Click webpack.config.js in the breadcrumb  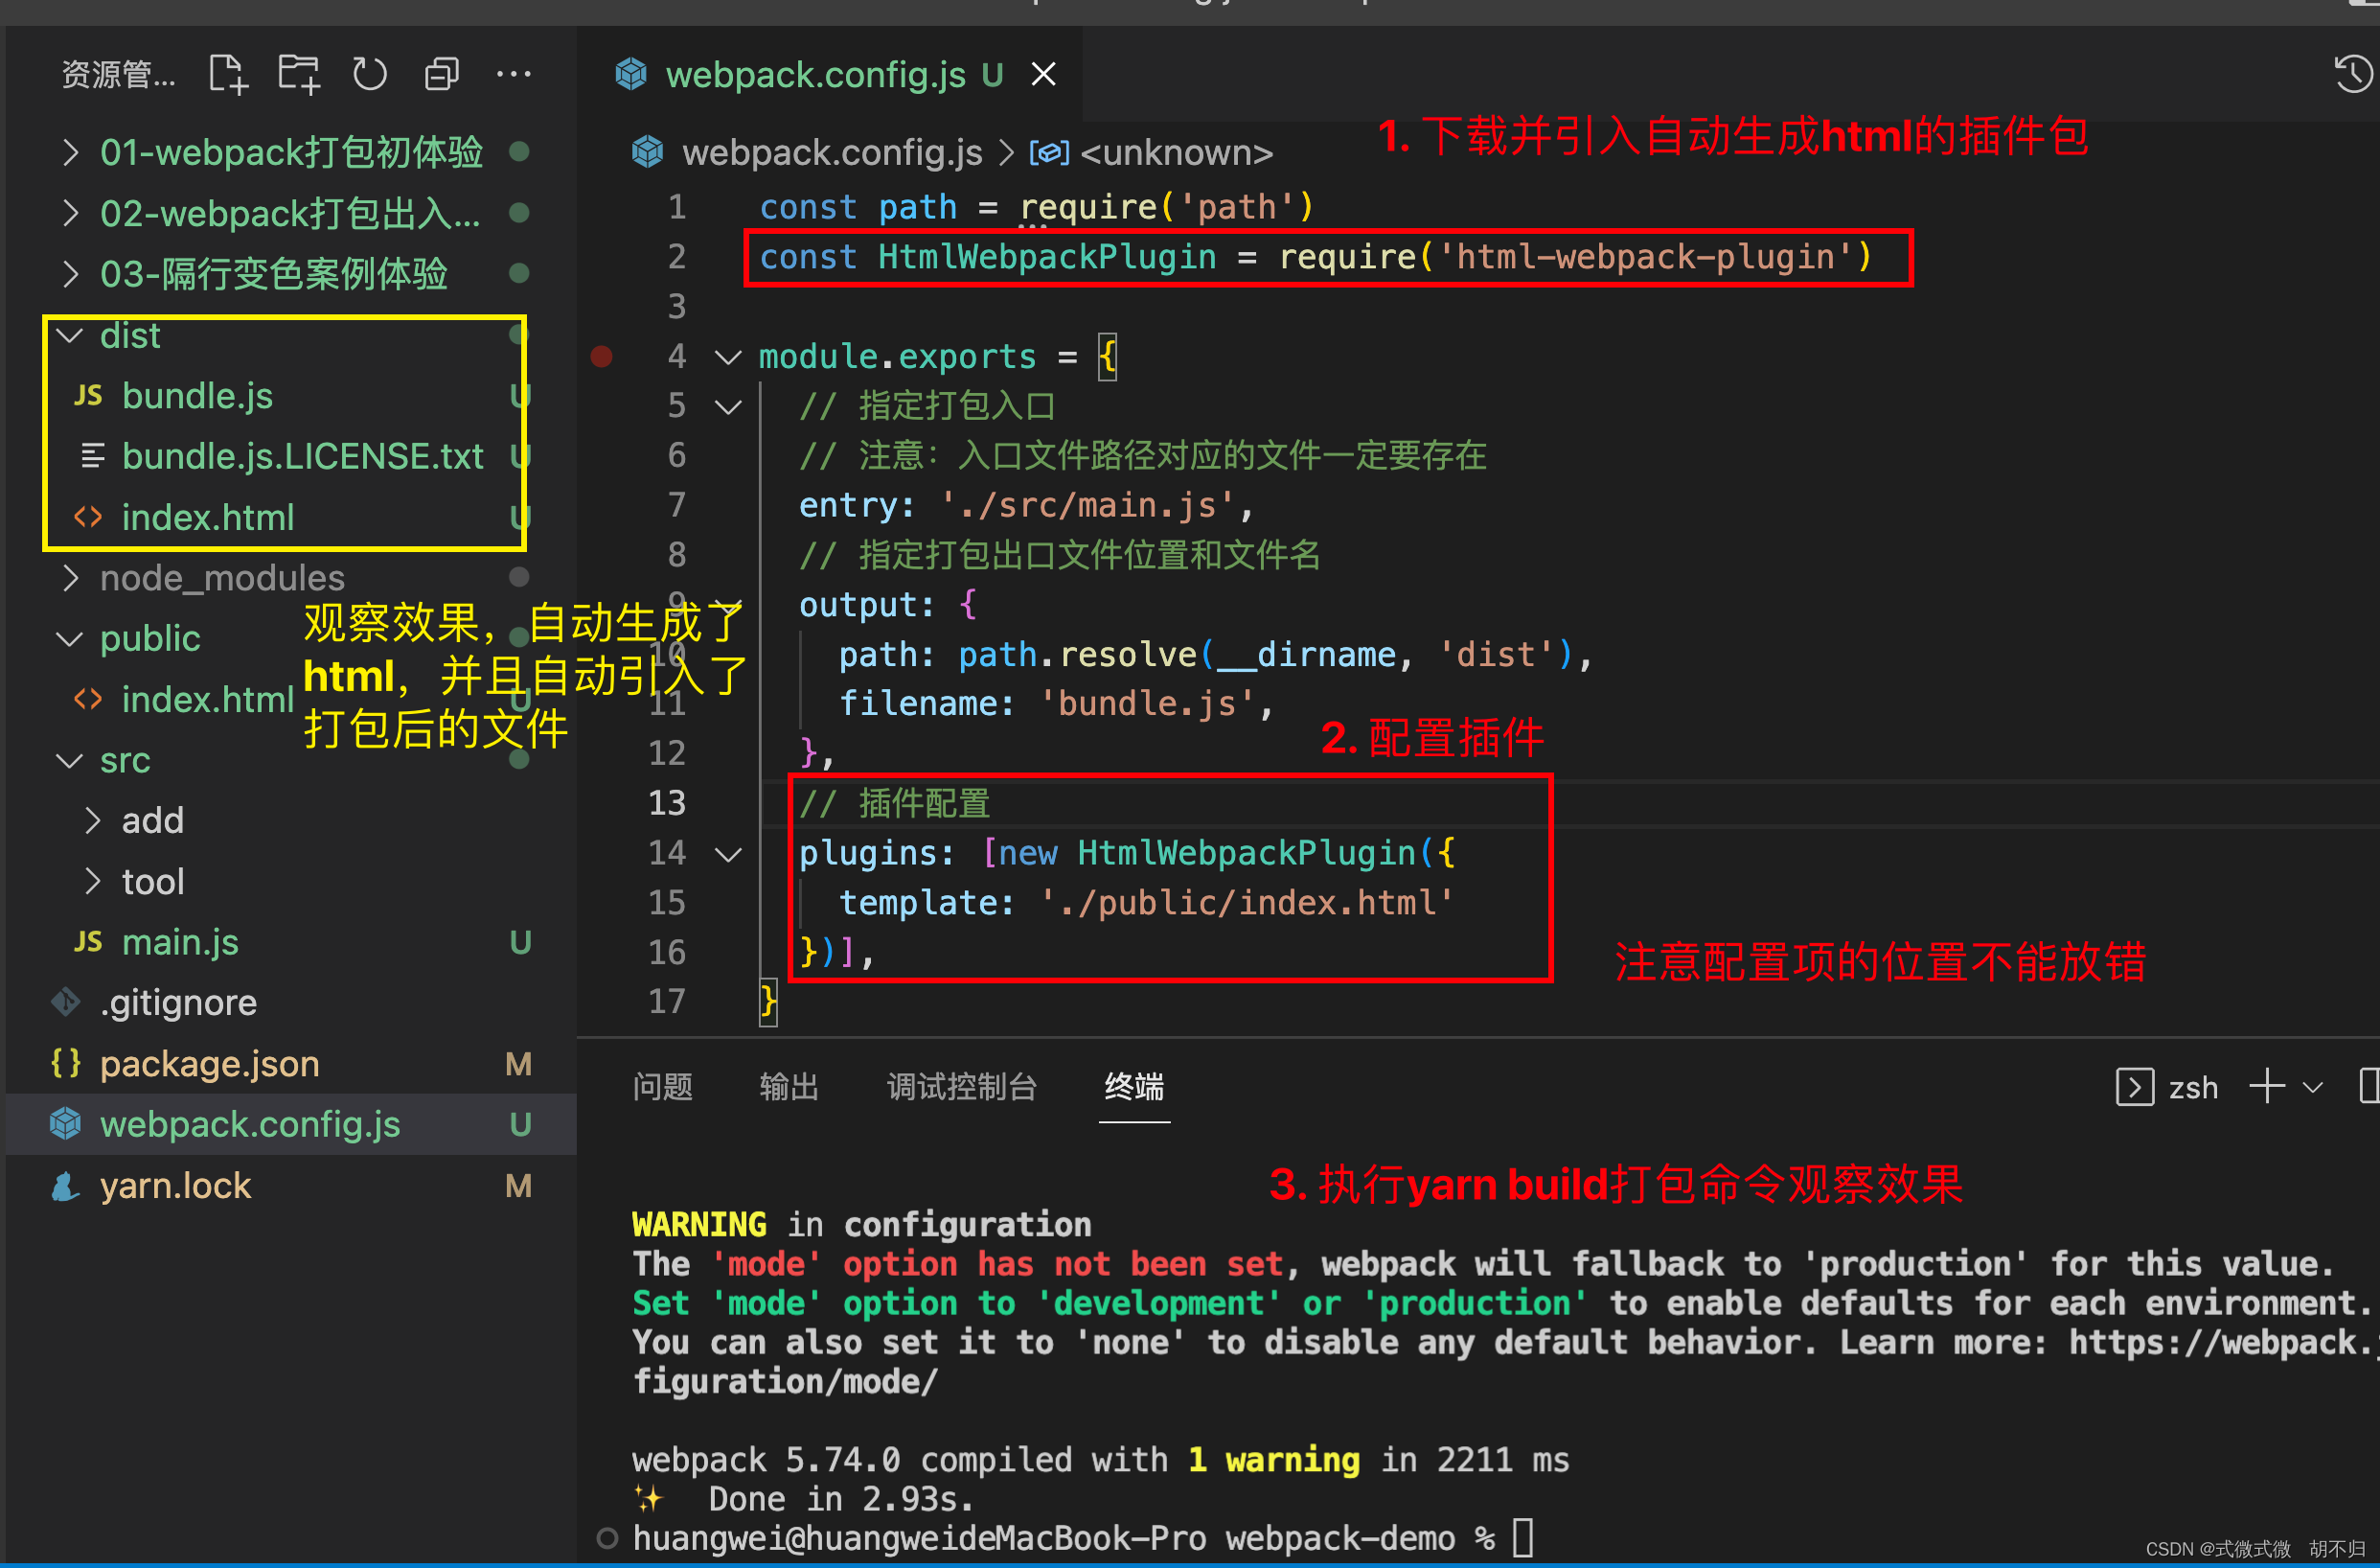tap(831, 153)
